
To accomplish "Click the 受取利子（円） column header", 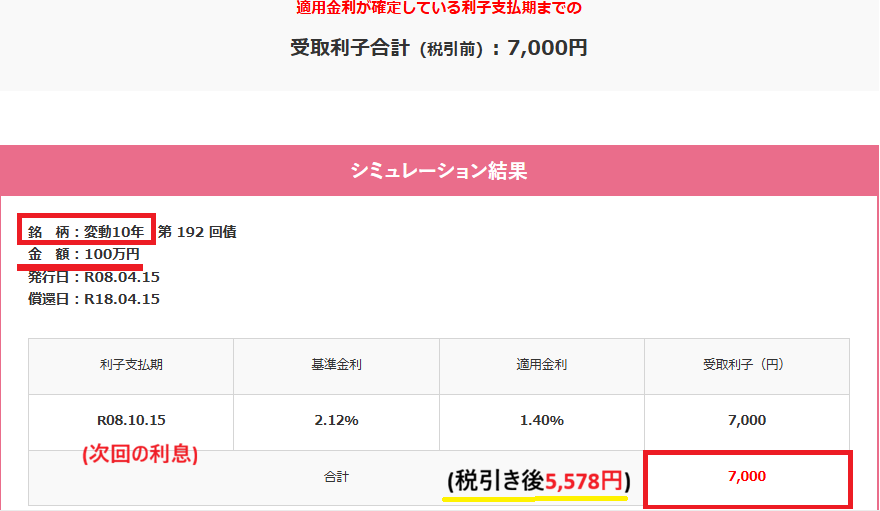I will [x=746, y=365].
